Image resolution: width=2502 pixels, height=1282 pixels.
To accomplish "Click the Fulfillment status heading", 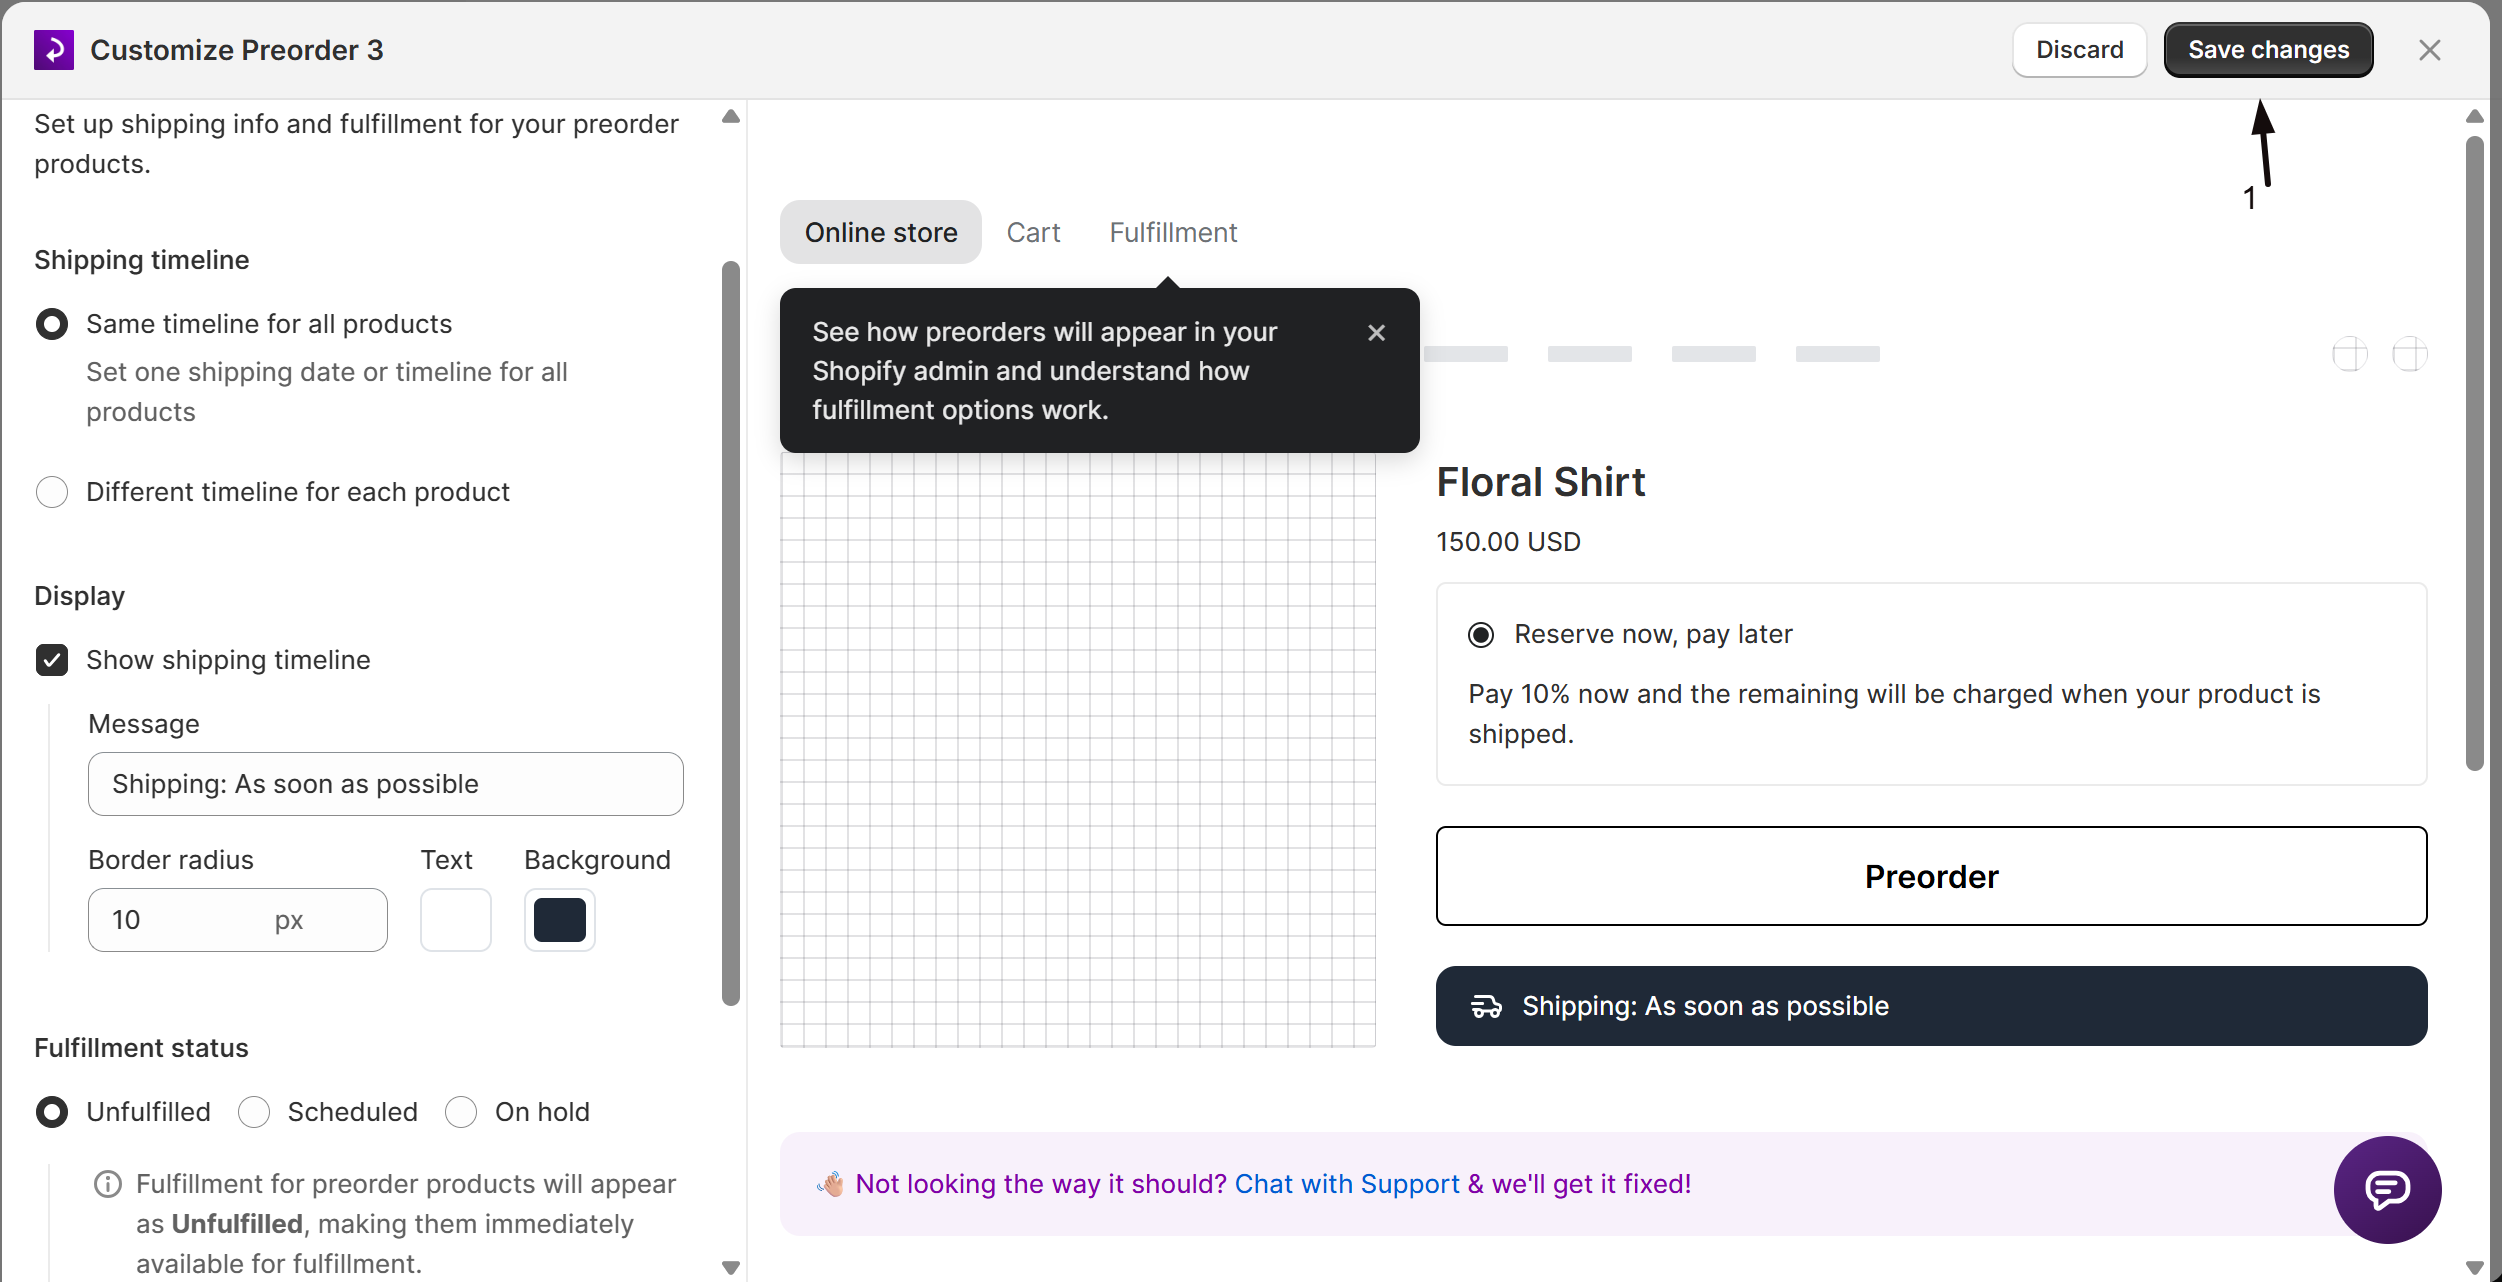I will pos(141,1048).
